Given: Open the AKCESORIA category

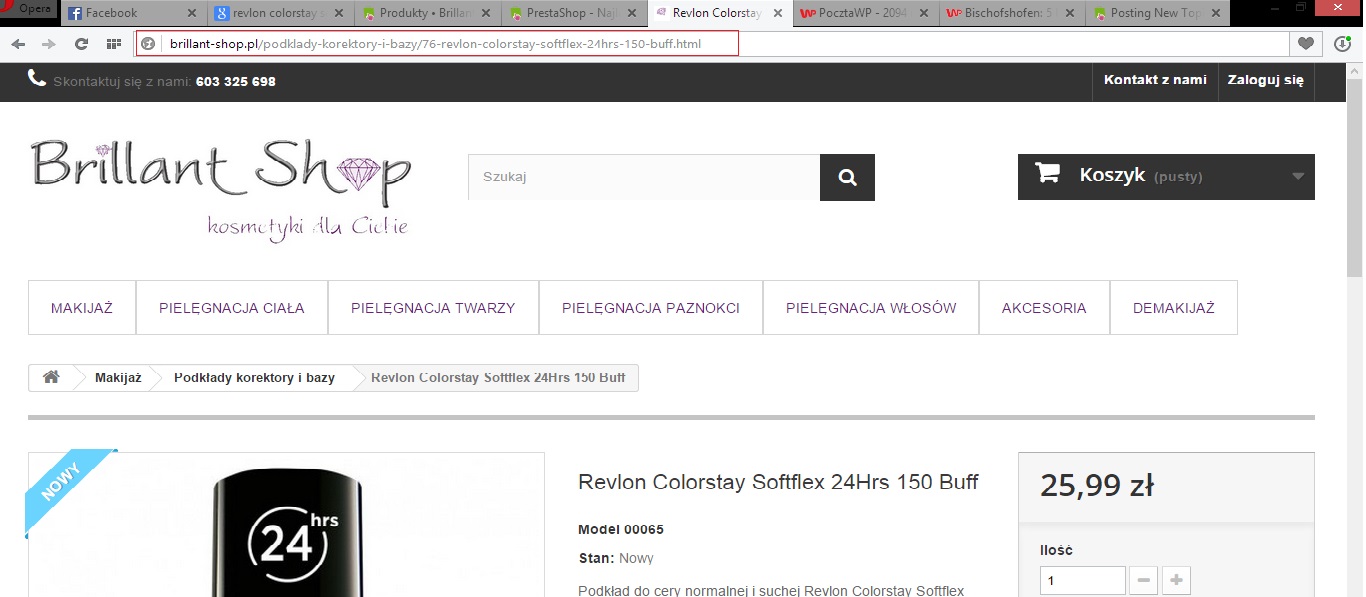Looking at the screenshot, I should tap(1044, 308).
